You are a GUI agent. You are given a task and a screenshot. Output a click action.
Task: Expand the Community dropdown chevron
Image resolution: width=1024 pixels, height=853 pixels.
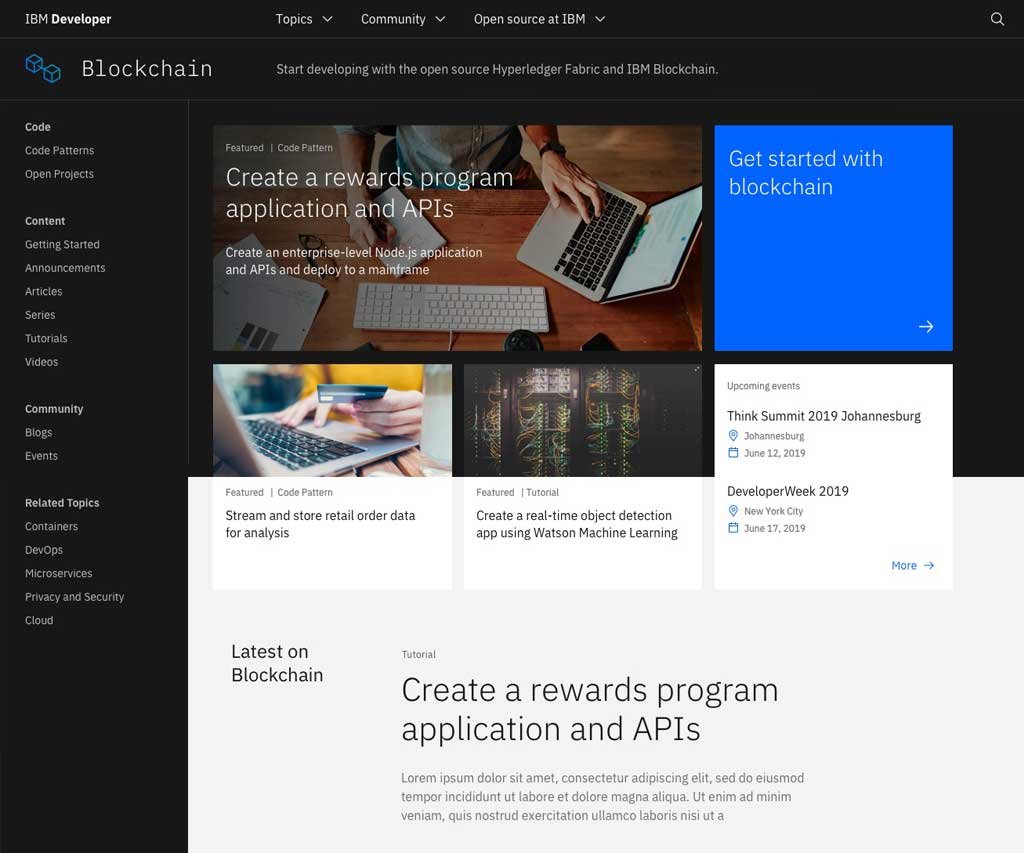[x=440, y=19]
